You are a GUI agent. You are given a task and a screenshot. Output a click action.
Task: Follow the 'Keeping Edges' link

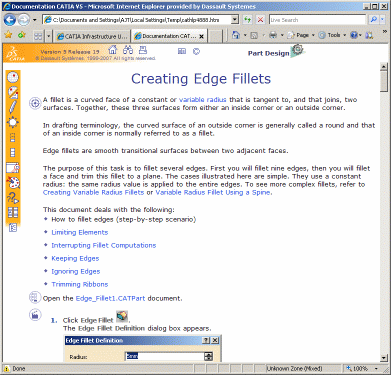pos(75,258)
